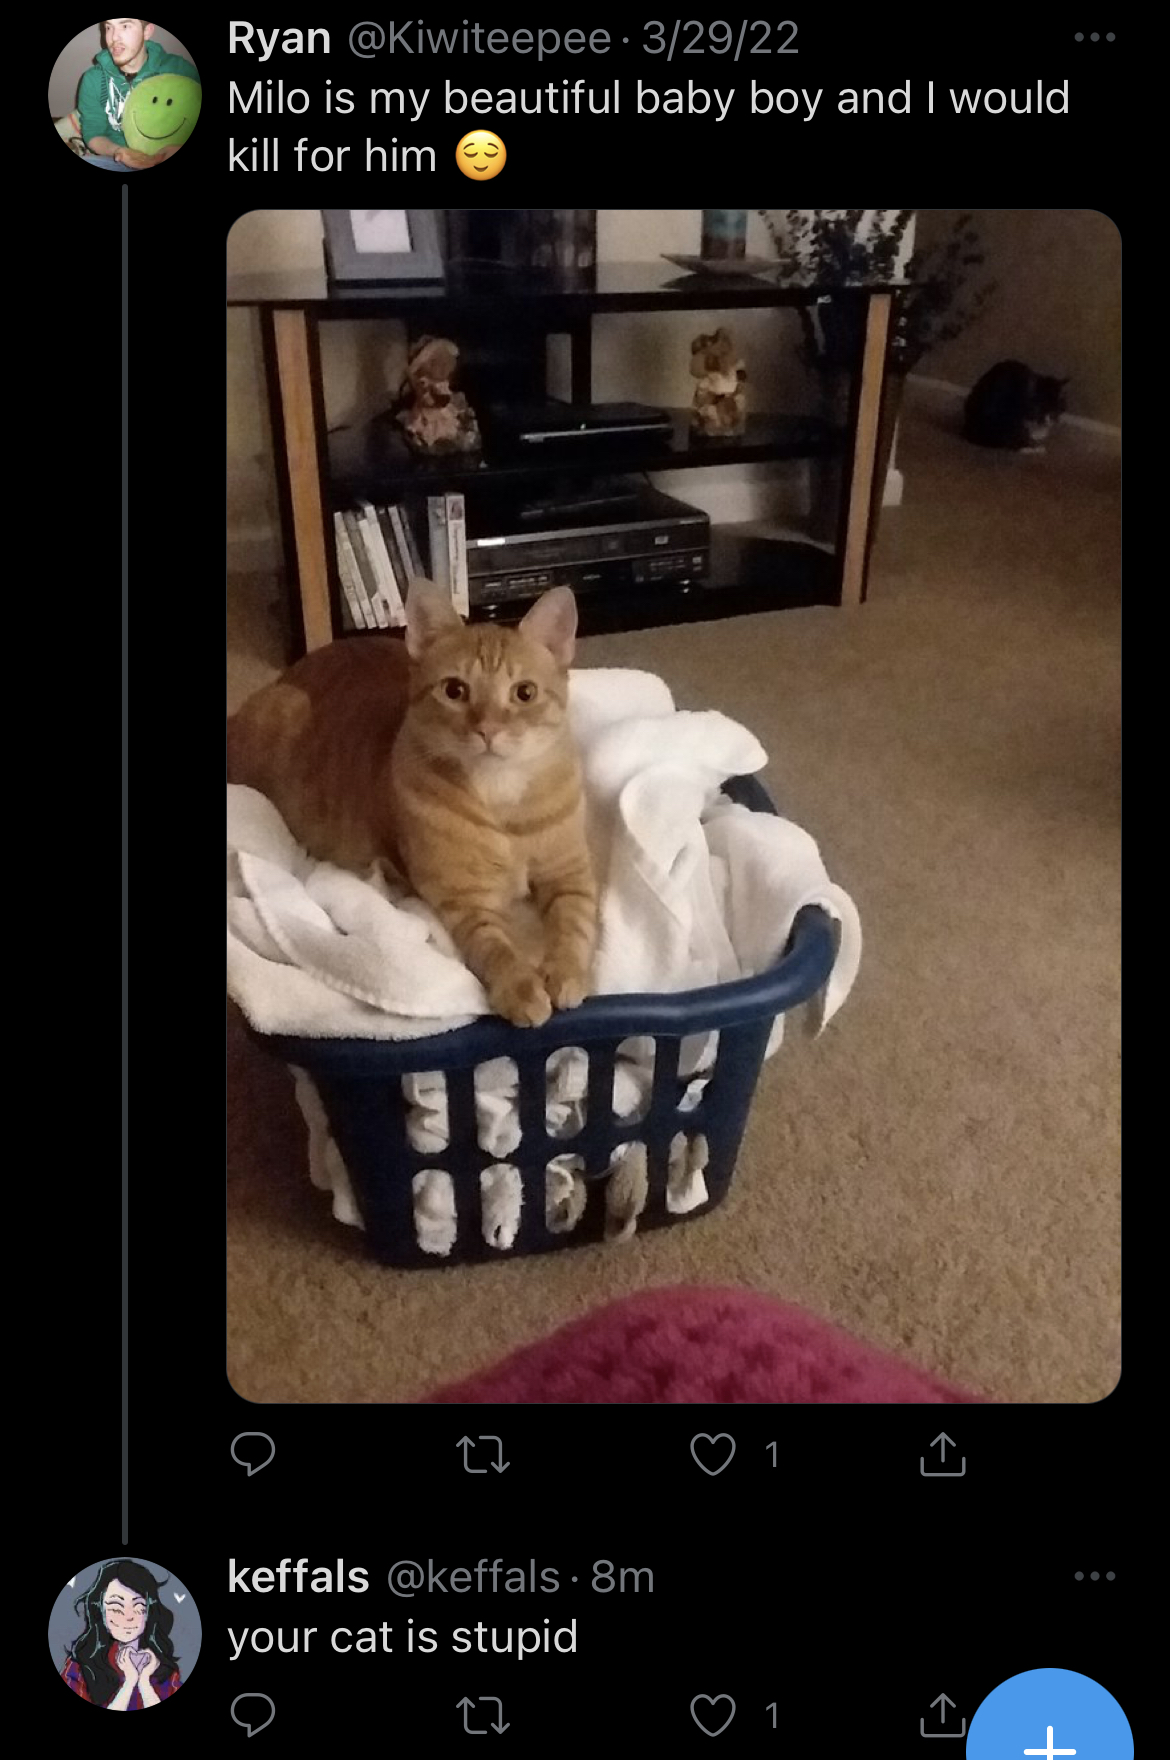Screen dimensions: 1170x1760
Task: Retweet keffals' reply
Action: [x=483, y=1716]
